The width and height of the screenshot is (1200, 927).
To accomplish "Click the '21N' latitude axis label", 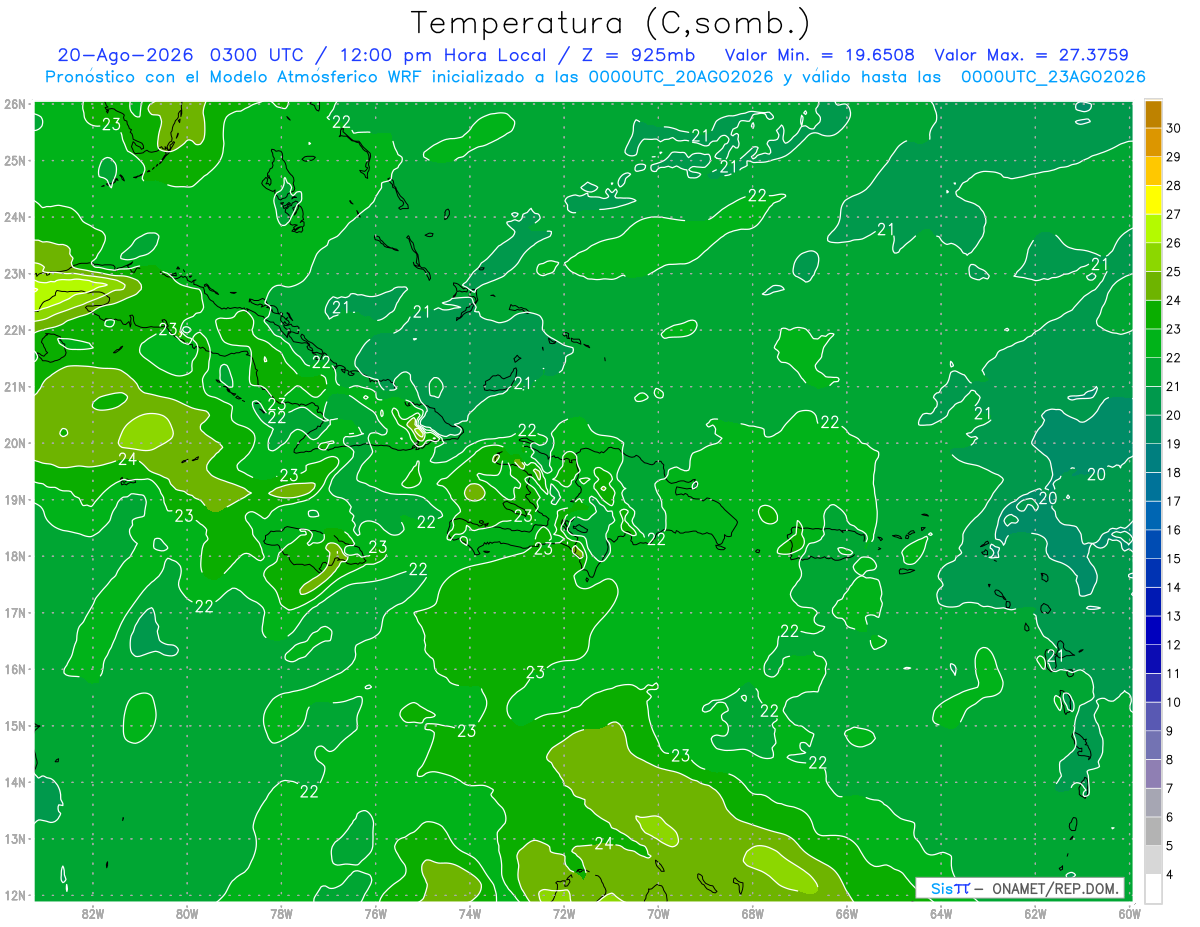I will 14,387.
